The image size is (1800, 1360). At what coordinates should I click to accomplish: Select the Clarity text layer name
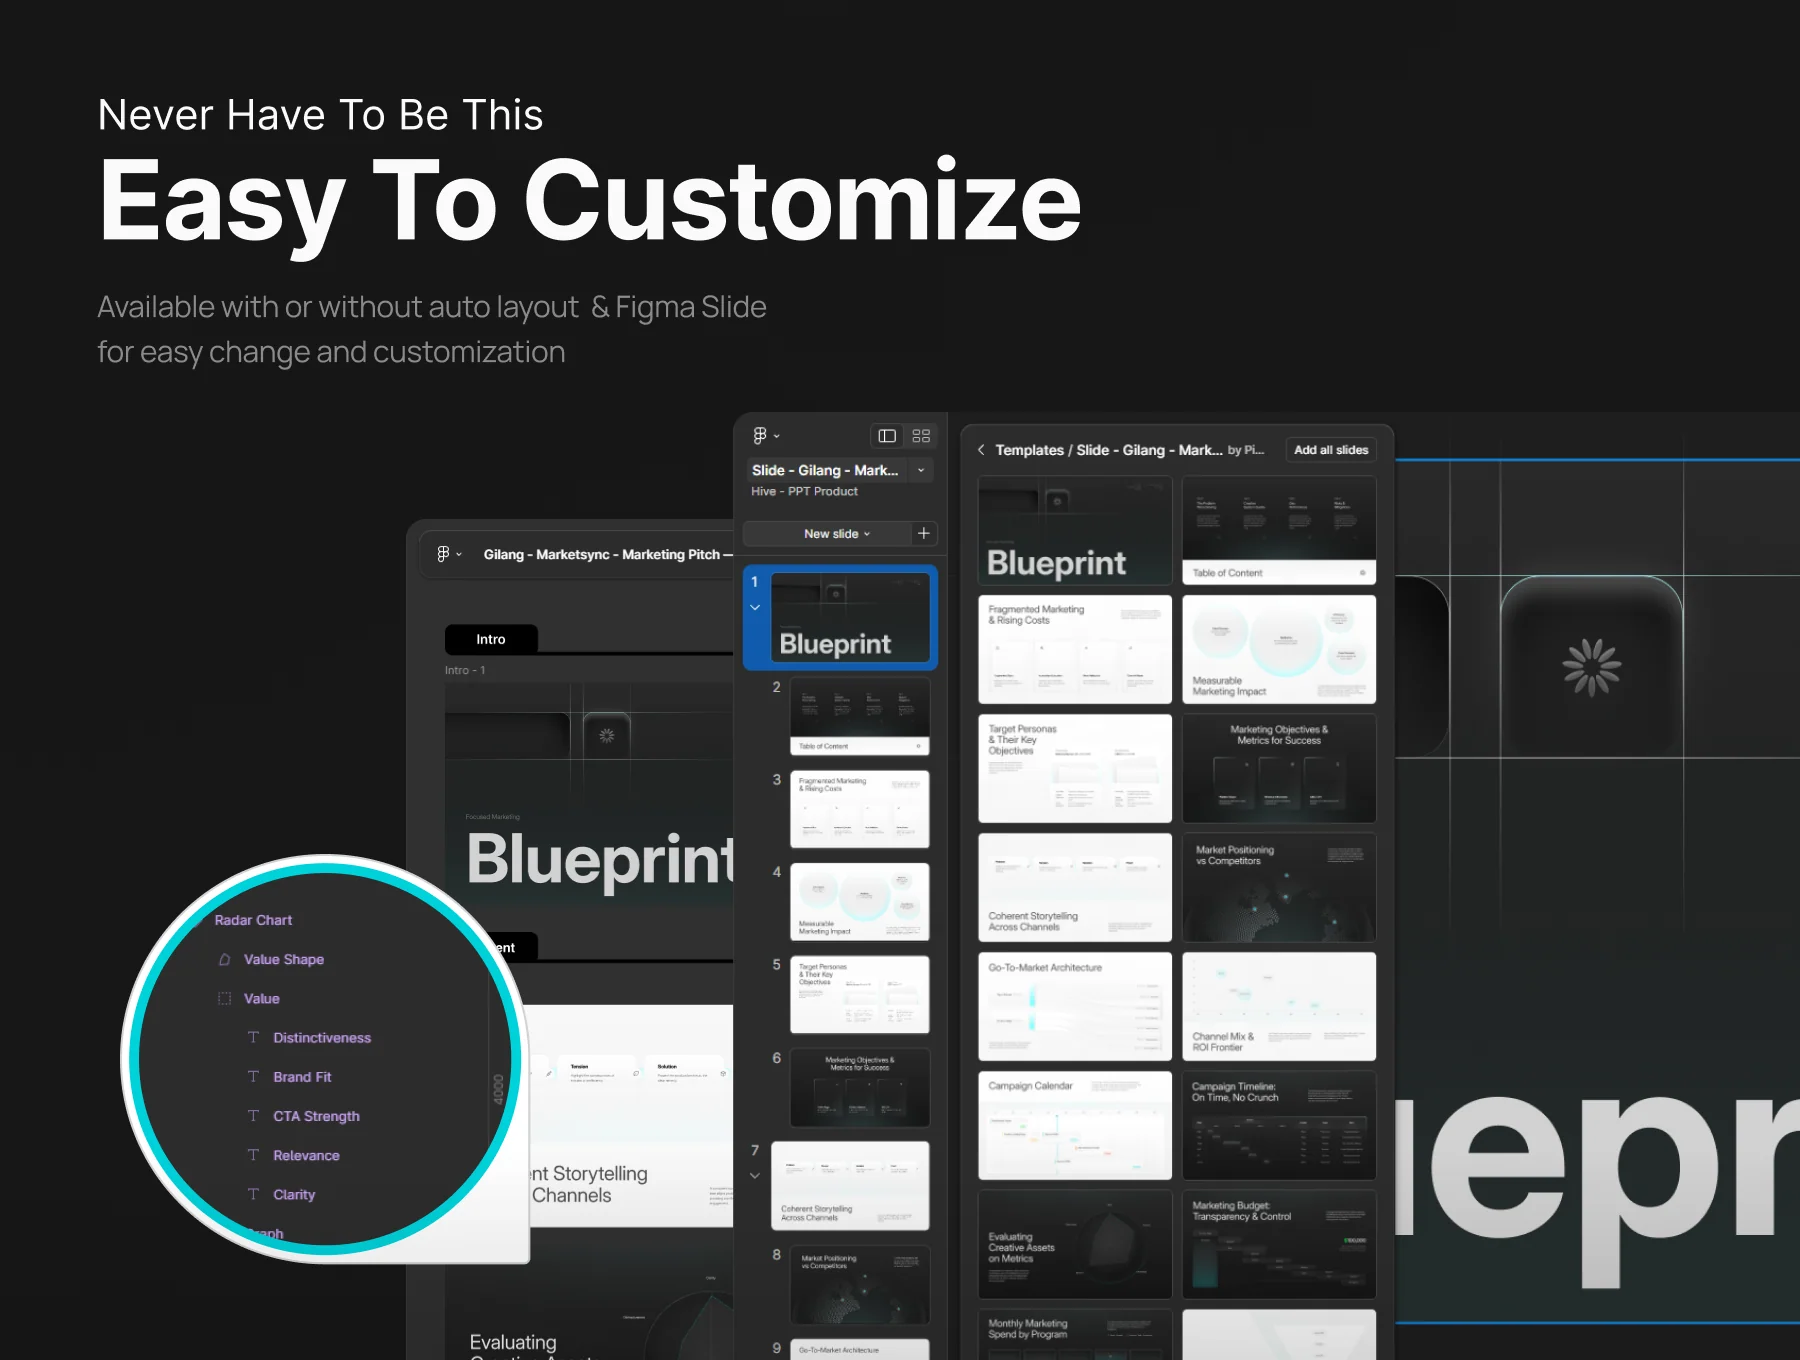294,1194
